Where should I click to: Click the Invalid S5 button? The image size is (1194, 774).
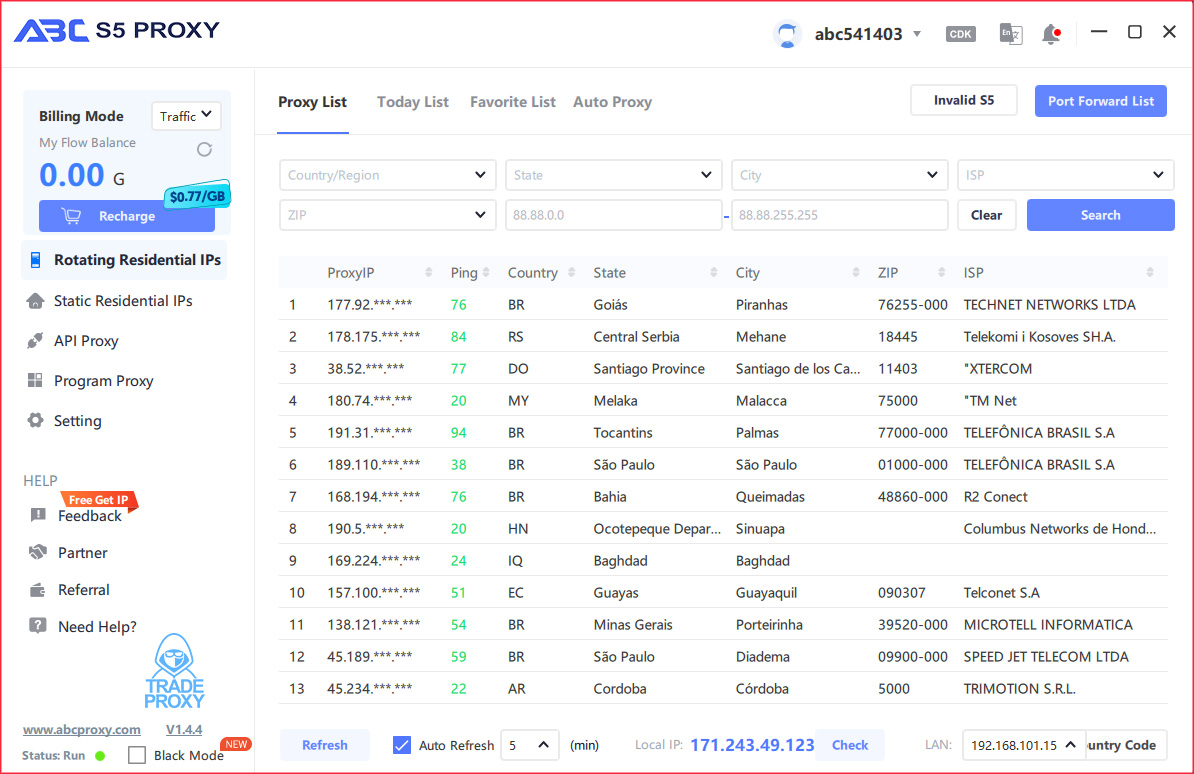(x=963, y=101)
